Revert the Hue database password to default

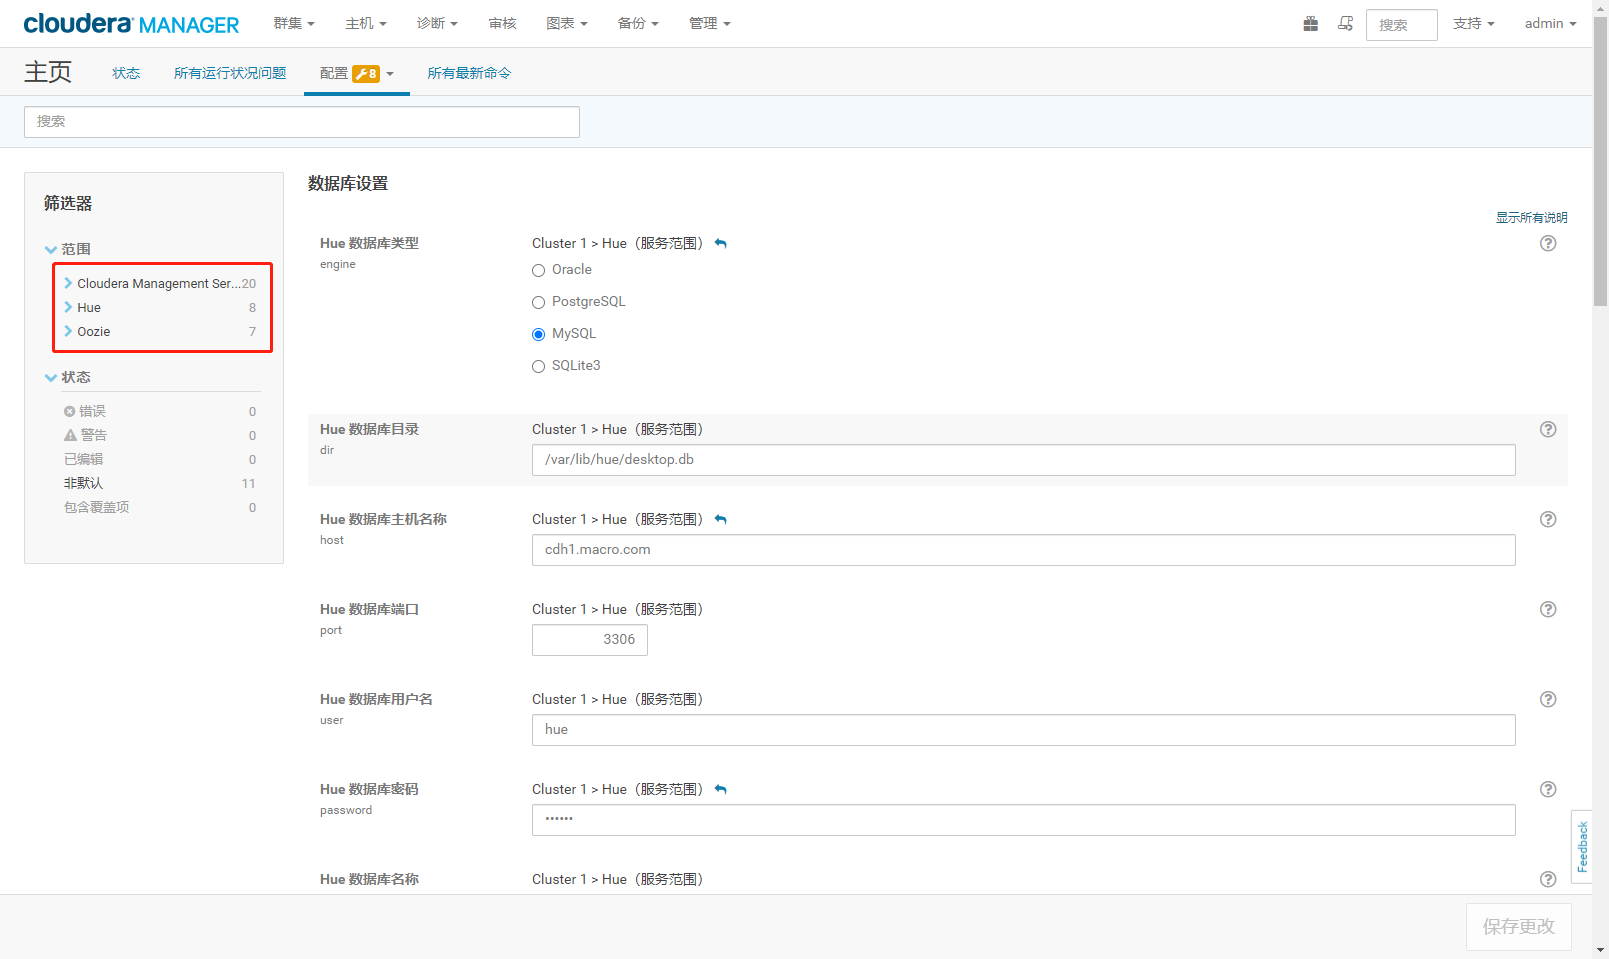pyautogui.click(x=721, y=790)
